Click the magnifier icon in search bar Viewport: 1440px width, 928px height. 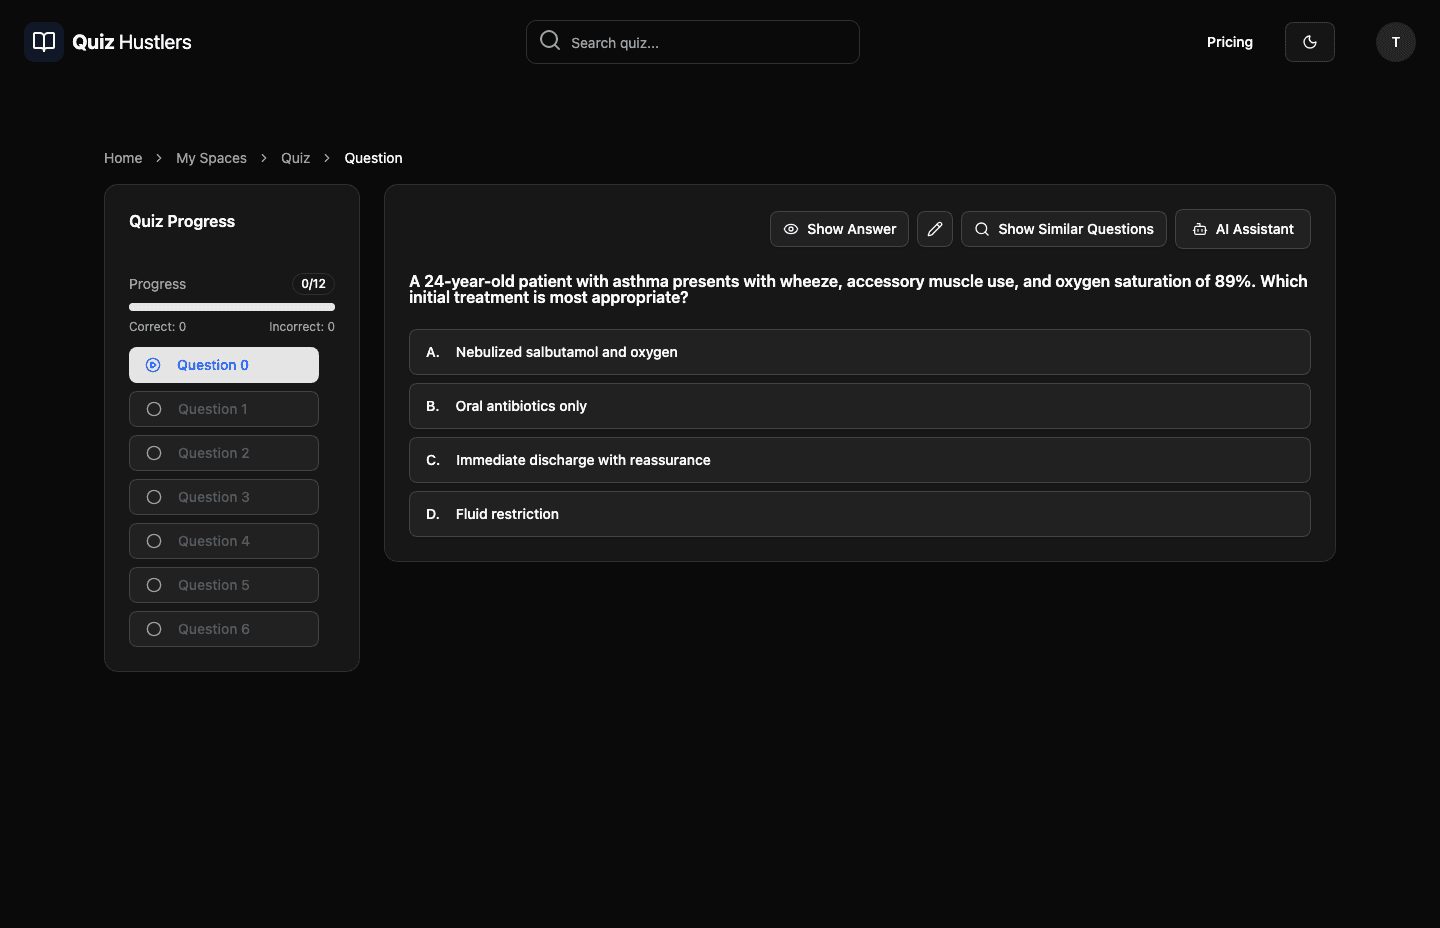point(550,40)
